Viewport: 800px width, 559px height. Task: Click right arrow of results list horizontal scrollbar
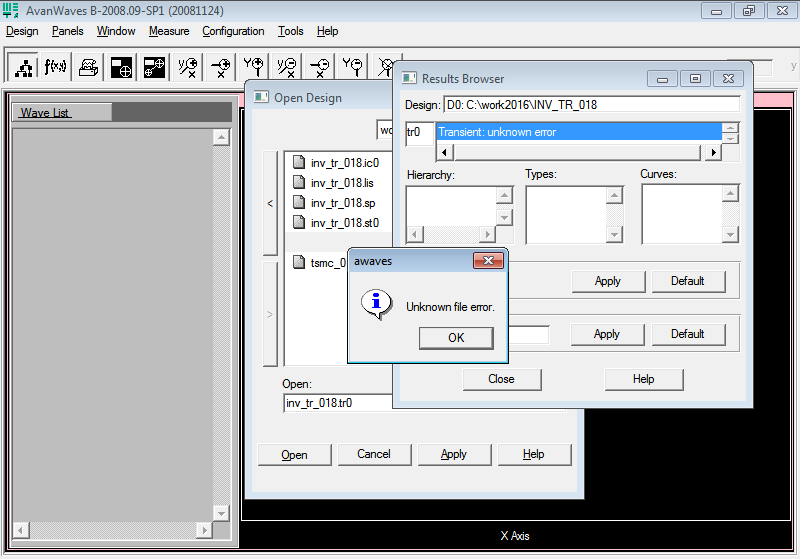(x=713, y=152)
